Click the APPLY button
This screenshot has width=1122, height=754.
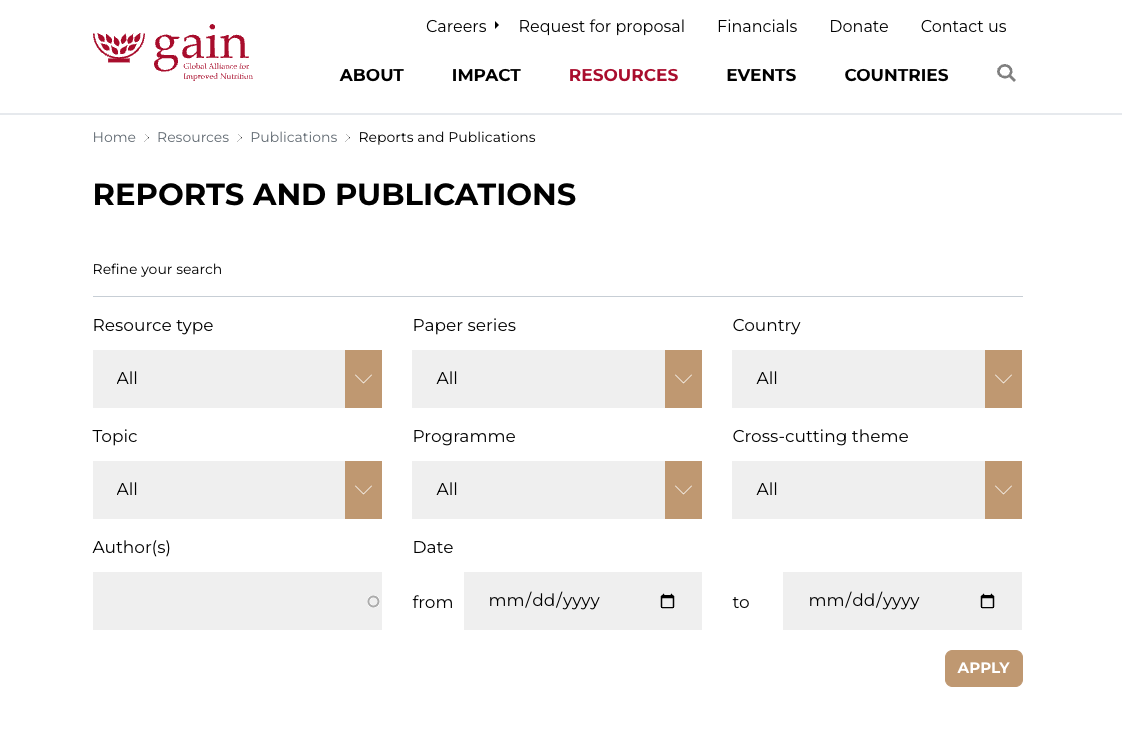point(983,668)
